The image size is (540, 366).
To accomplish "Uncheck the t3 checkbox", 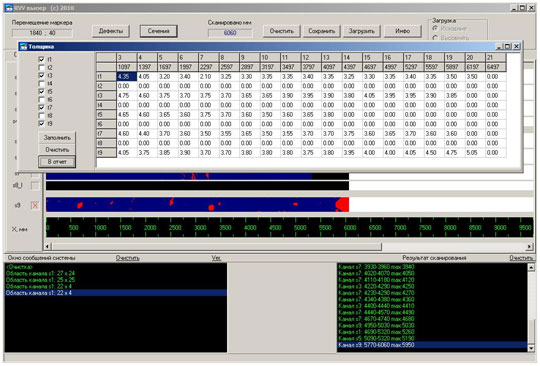I will [x=41, y=75].
